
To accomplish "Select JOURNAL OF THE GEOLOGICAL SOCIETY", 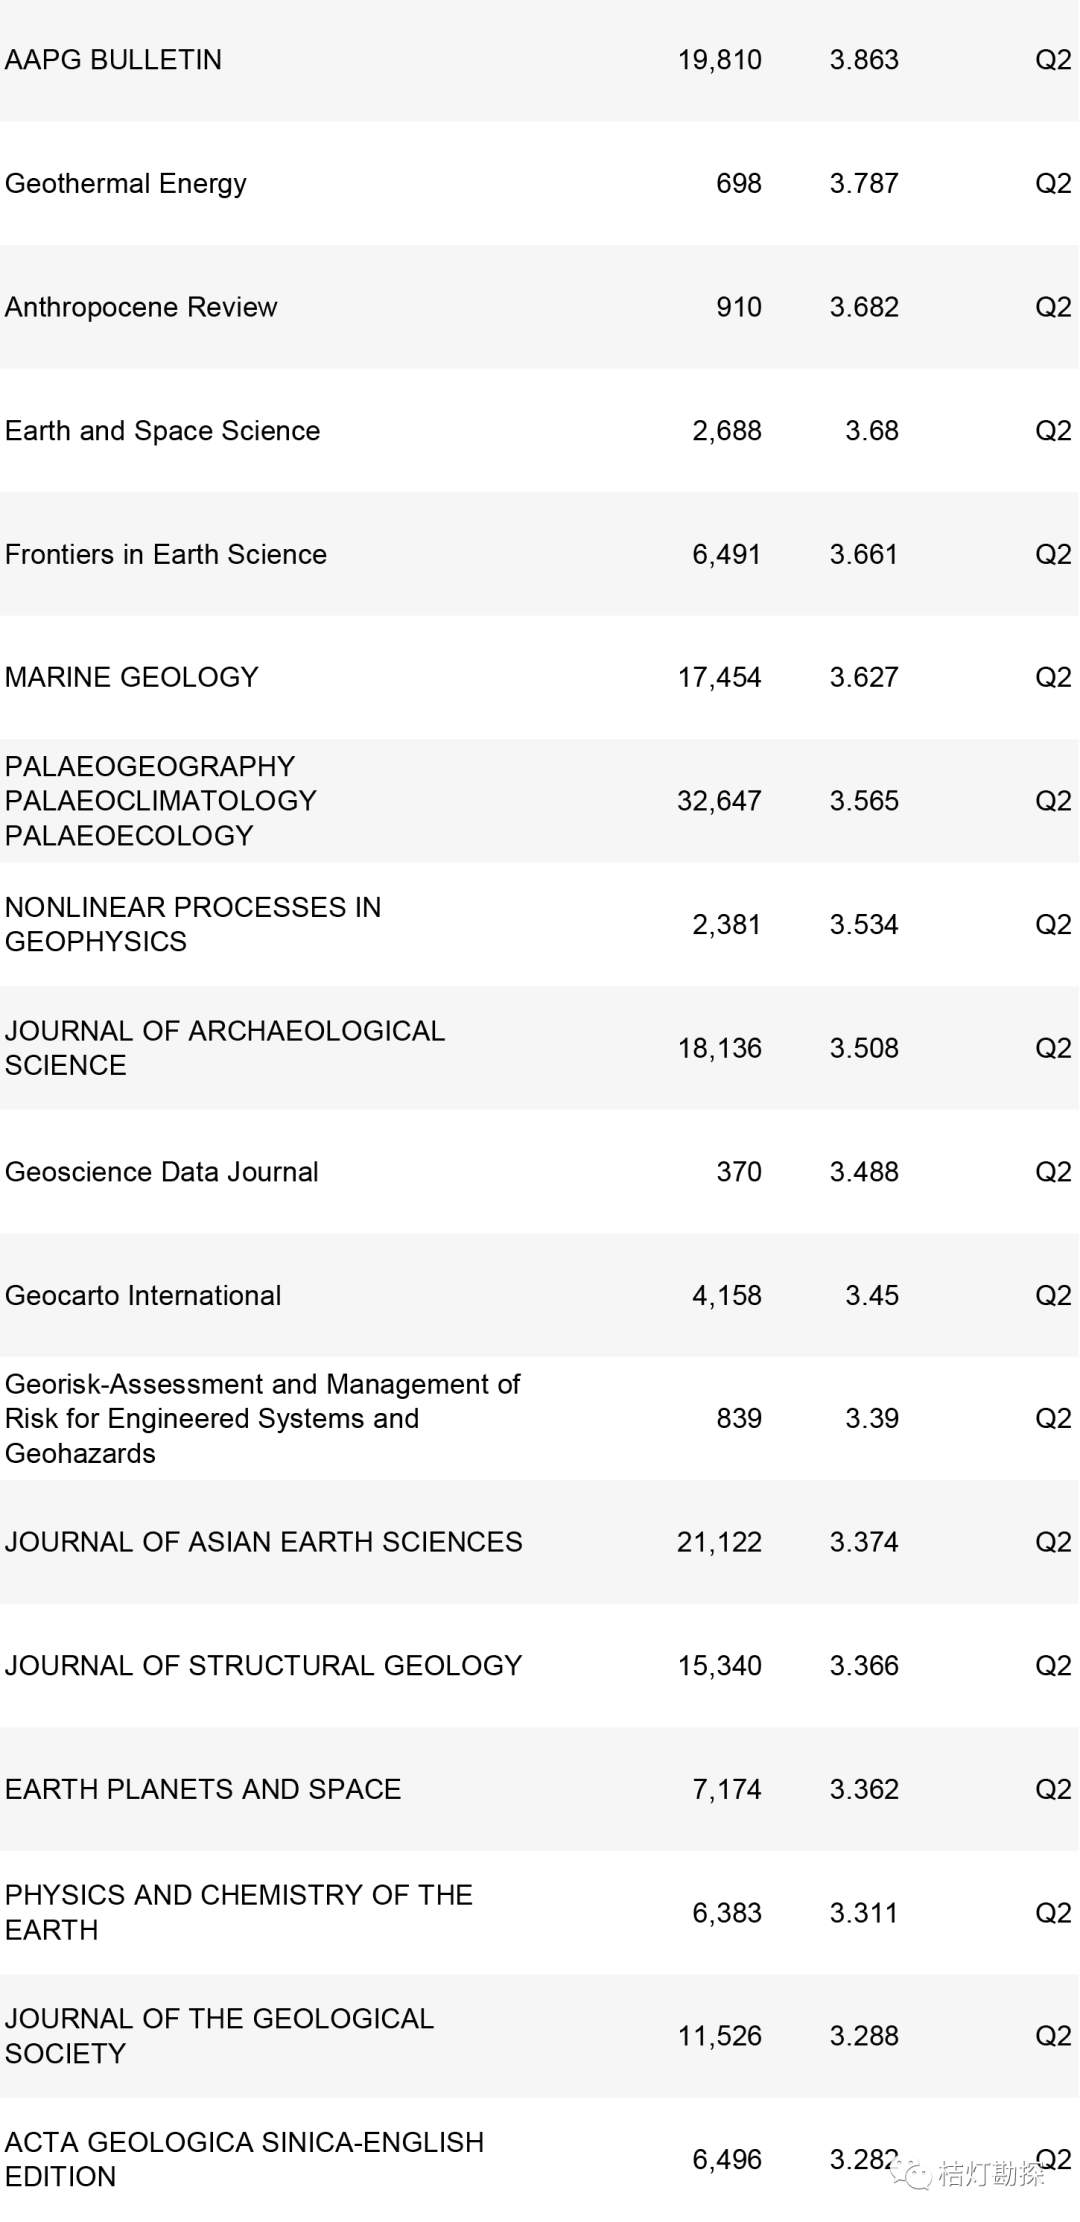I will click(219, 2036).
